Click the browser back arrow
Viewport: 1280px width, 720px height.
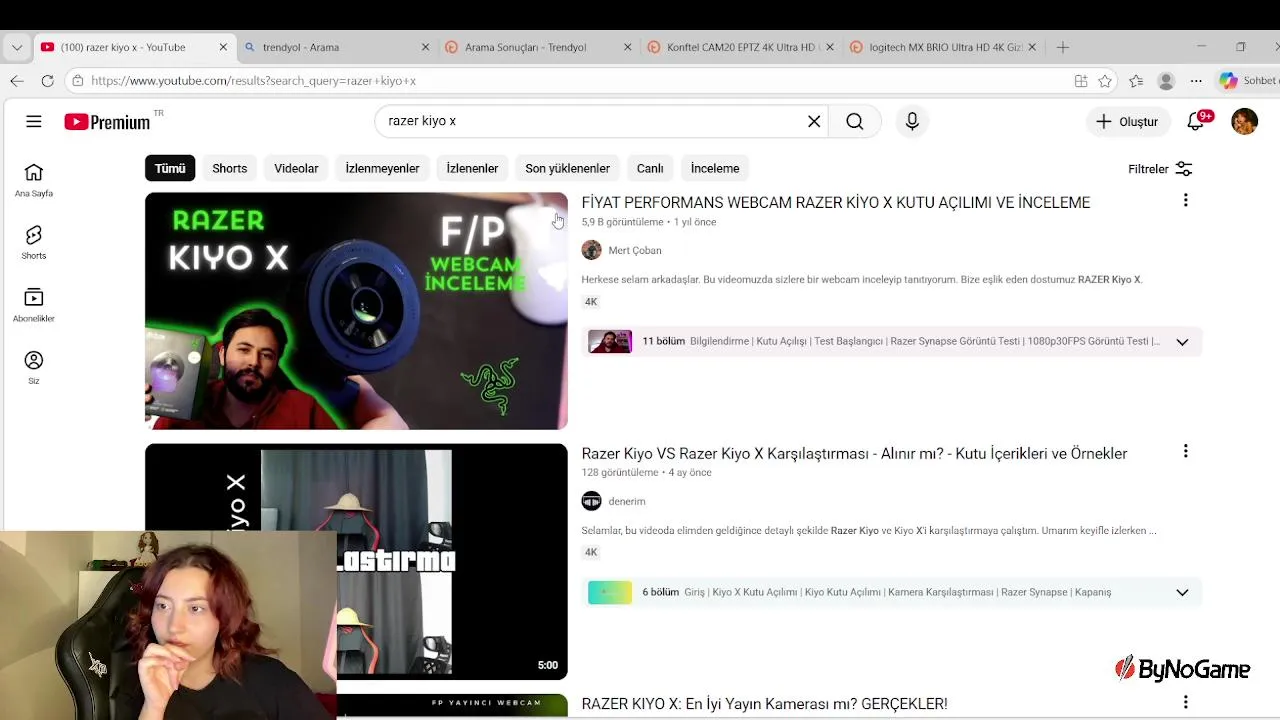(17, 81)
